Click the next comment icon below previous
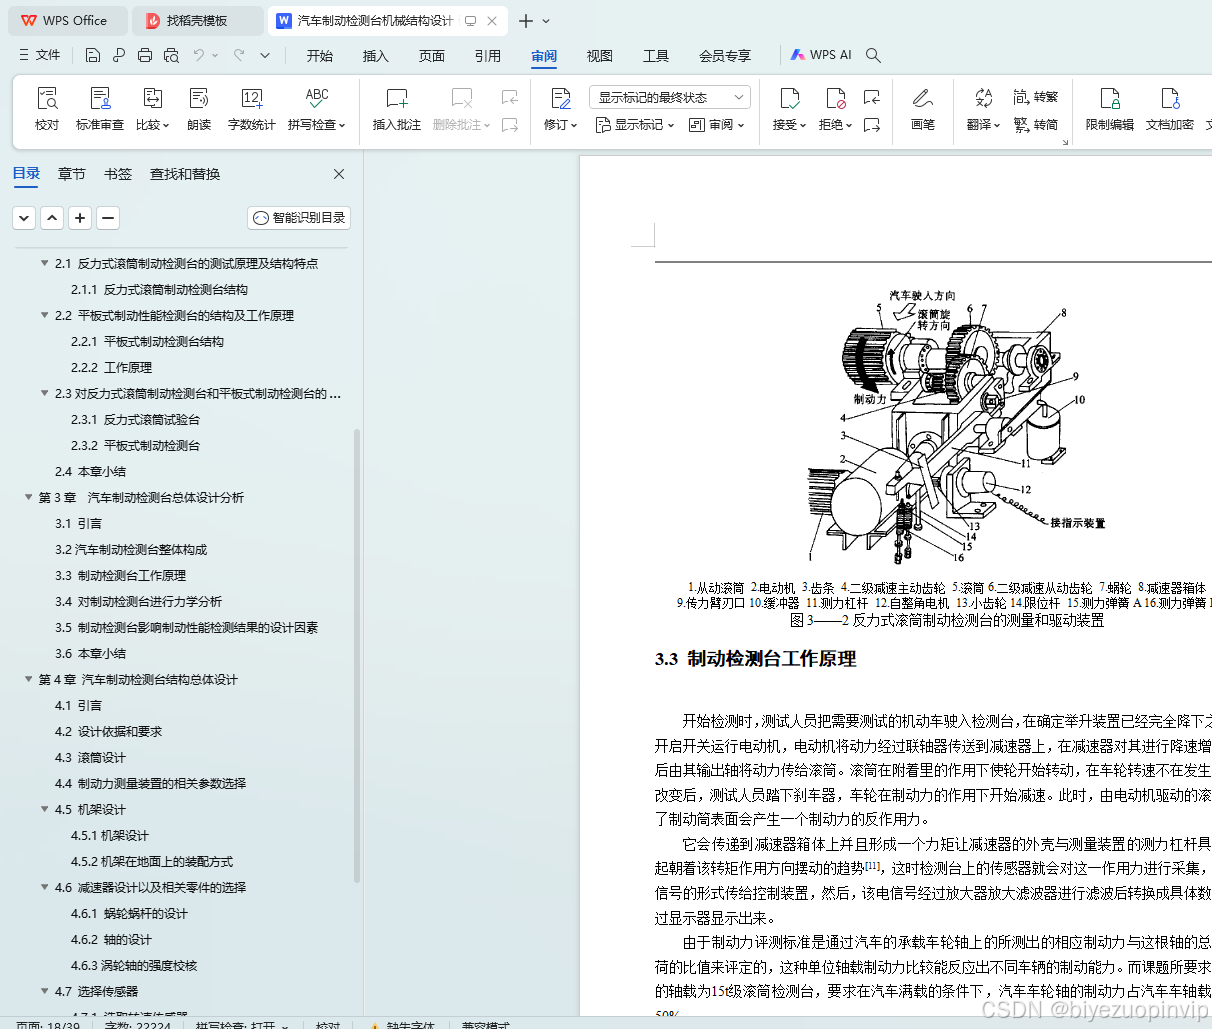The height and width of the screenshot is (1029, 1212). pyautogui.click(x=510, y=124)
